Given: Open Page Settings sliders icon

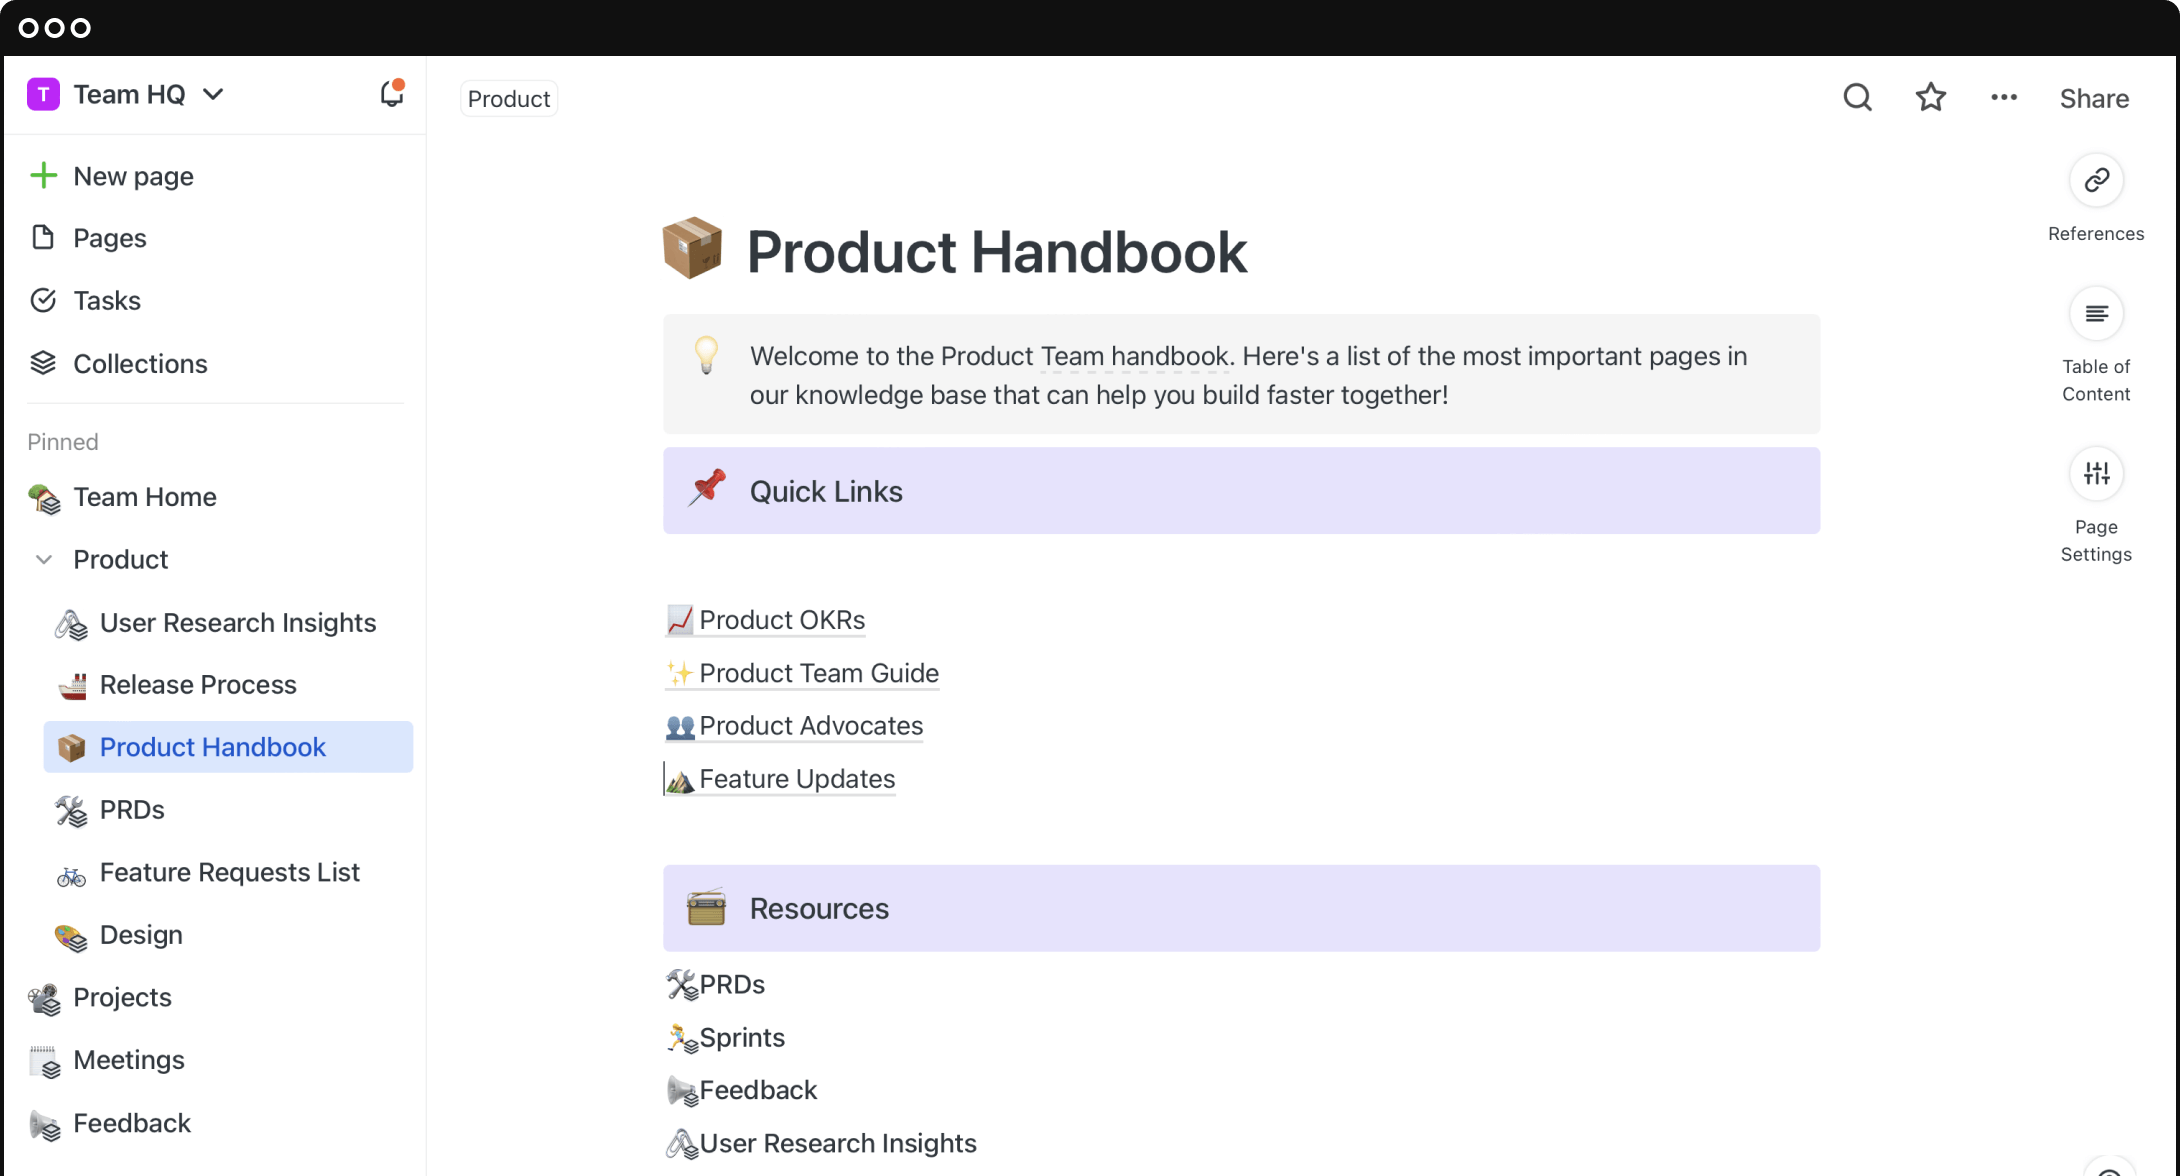Looking at the screenshot, I should 2096,474.
